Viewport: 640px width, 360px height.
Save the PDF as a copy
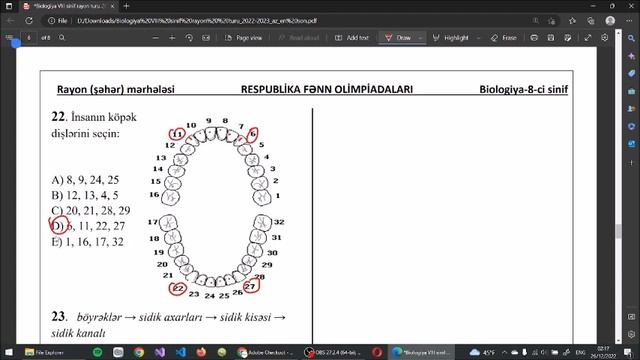coord(568,38)
